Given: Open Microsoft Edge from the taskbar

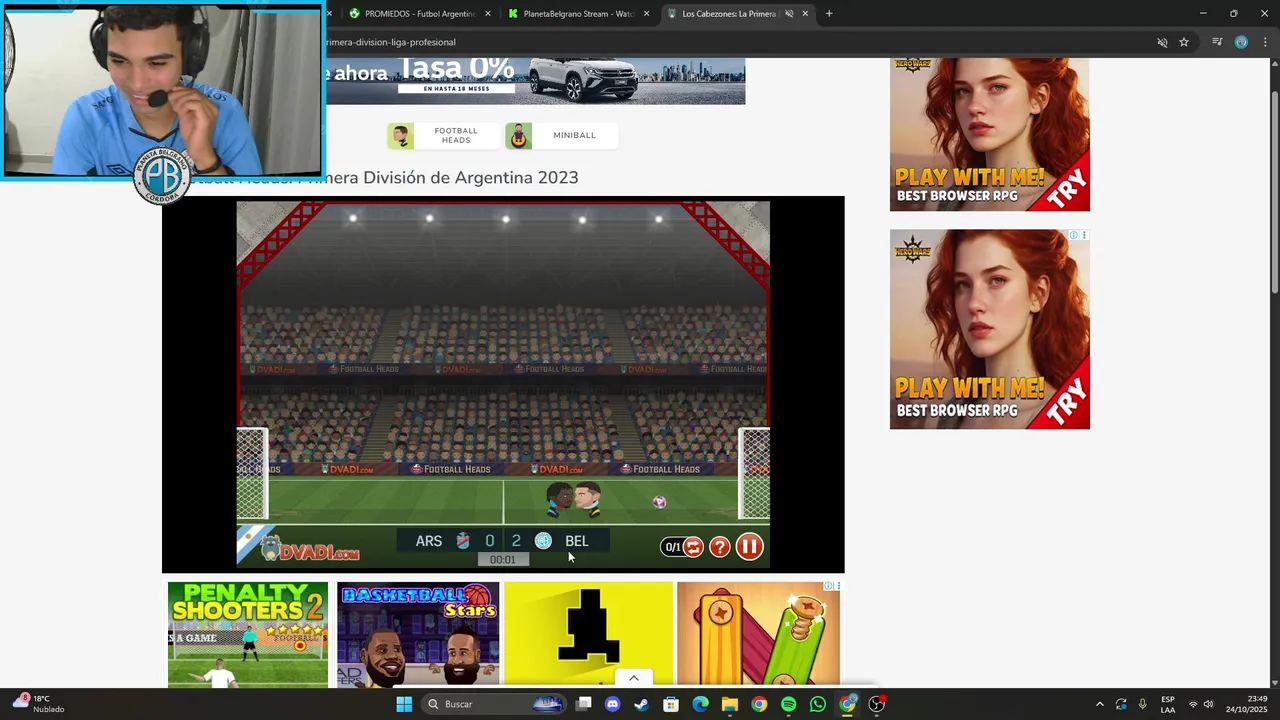Looking at the screenshot, I should tap(701, 704).
